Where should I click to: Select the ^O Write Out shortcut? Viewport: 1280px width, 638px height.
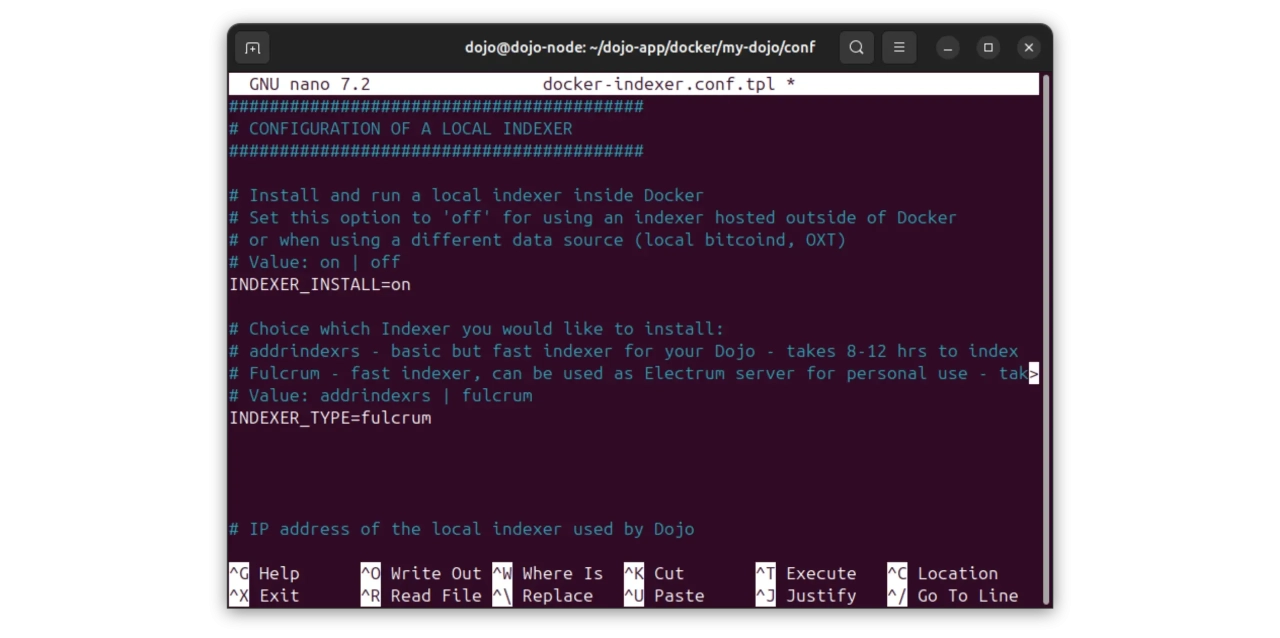coord(420,573)
